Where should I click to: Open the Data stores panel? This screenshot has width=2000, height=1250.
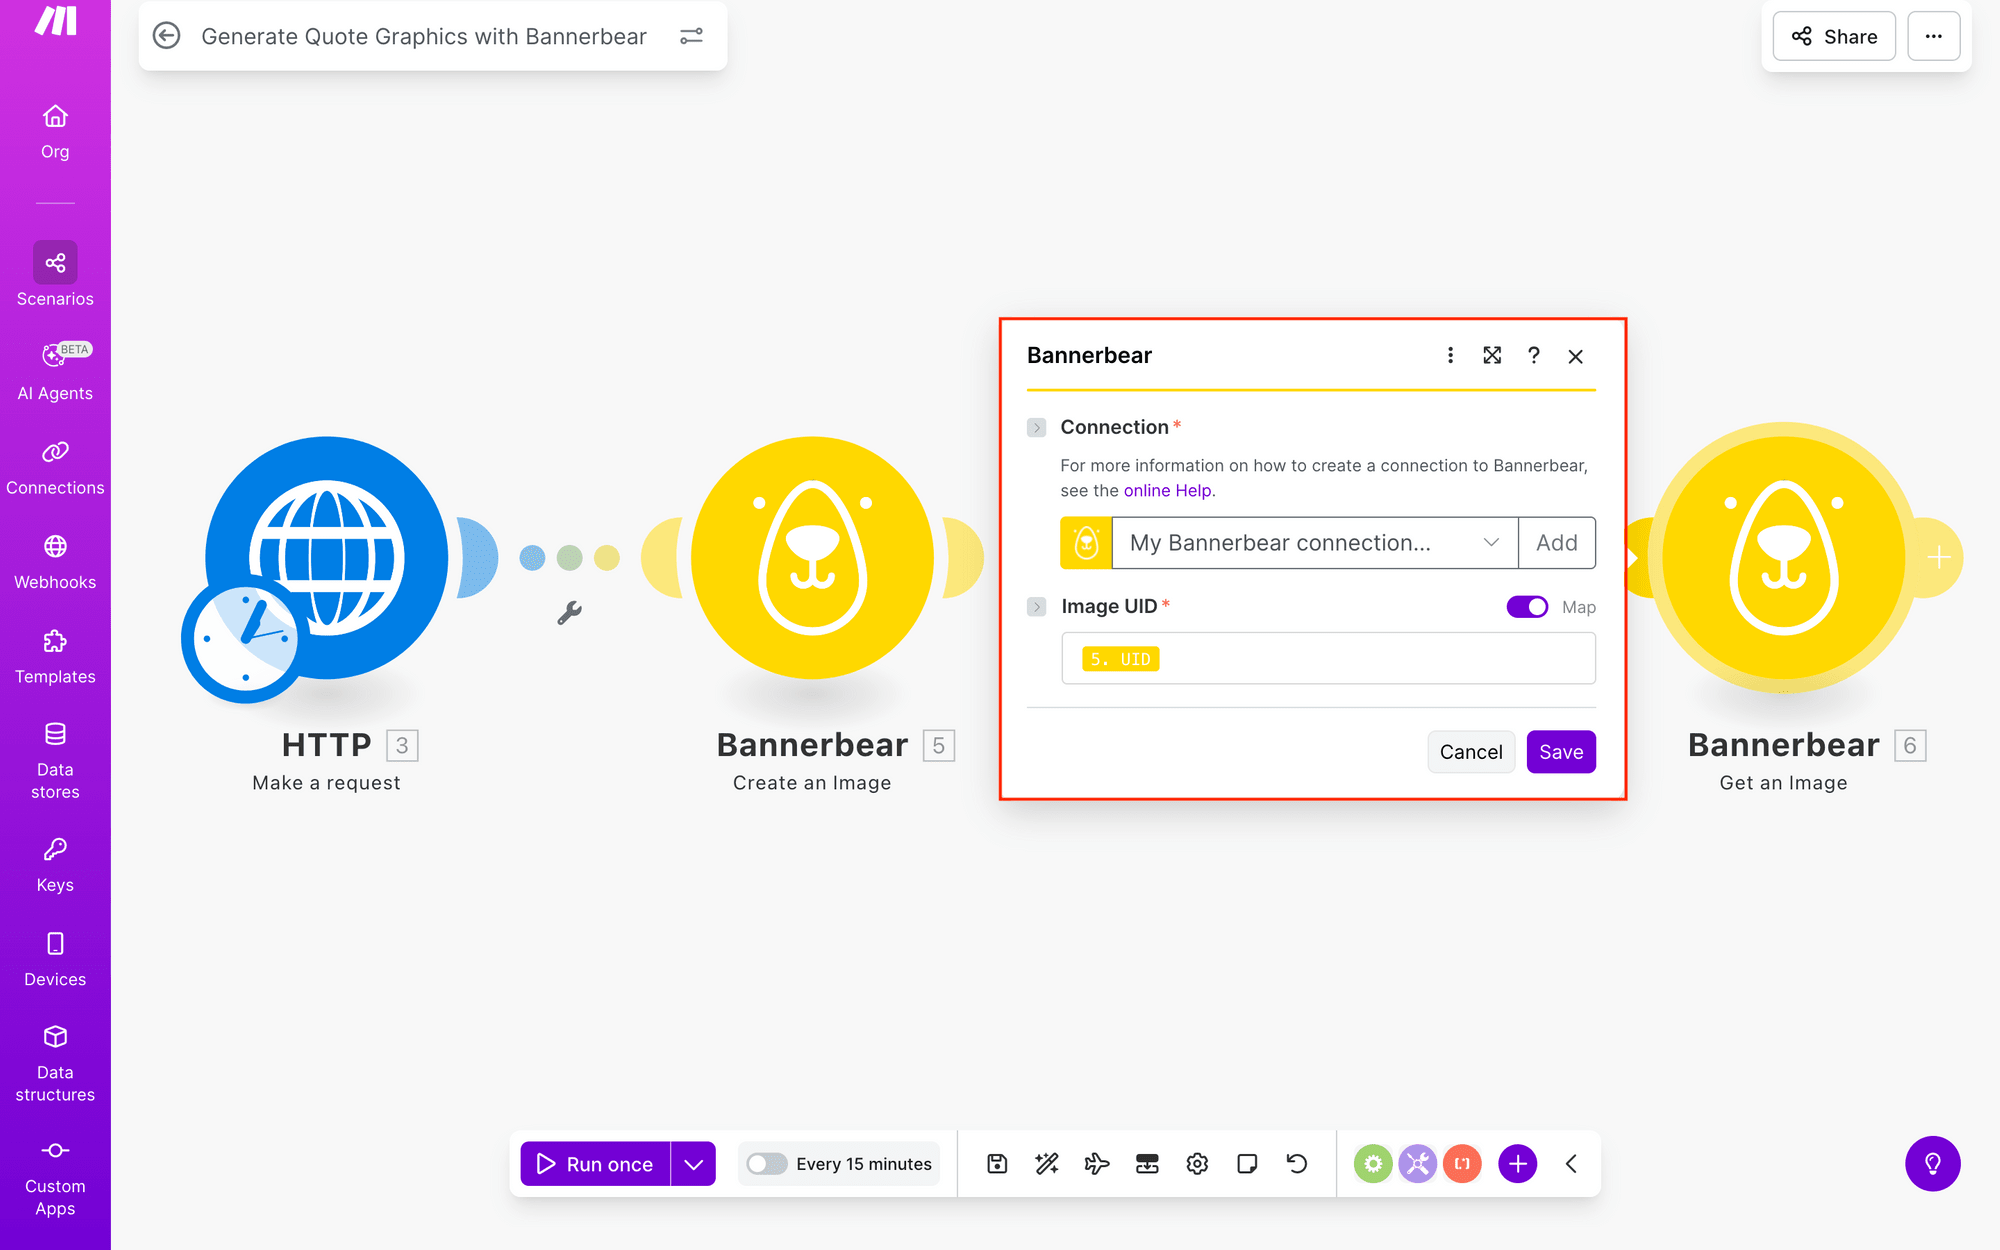(x=55, y=733)
